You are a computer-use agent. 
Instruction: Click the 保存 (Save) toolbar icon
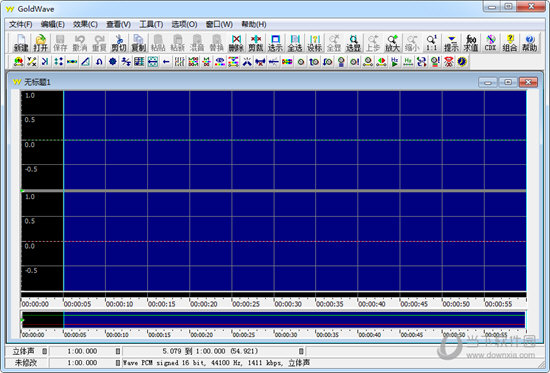[x=60, y=43]
